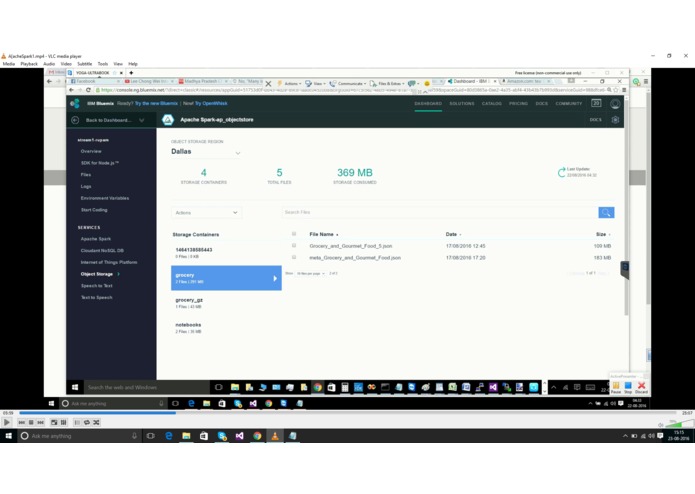Click the ActivePresenter Discard button
This screenshot has height=494, width=695.
pyautogui.click(x=641, y=387)
